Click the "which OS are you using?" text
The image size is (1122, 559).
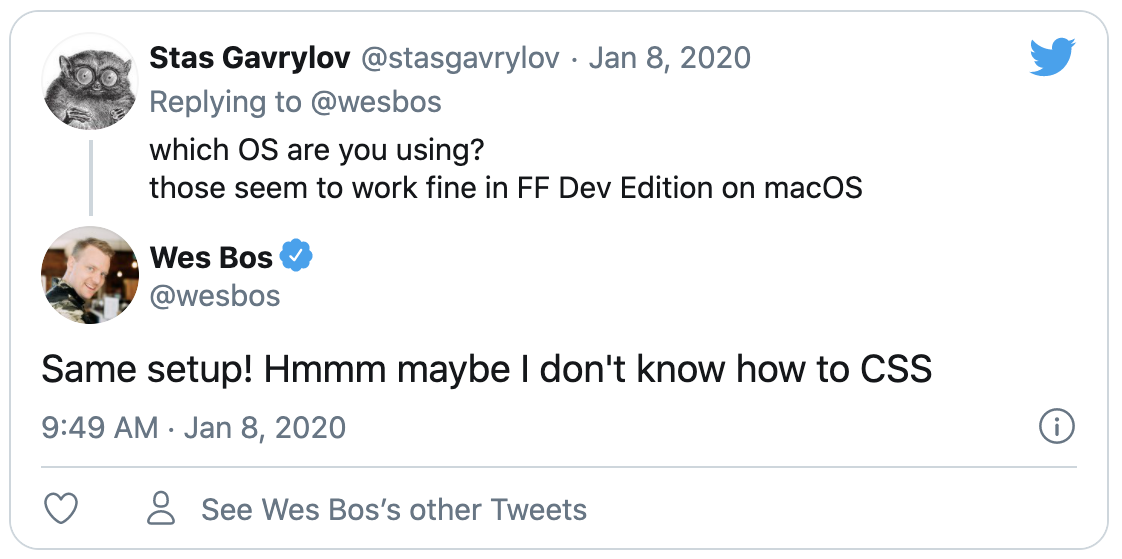(x=316, y=150)
